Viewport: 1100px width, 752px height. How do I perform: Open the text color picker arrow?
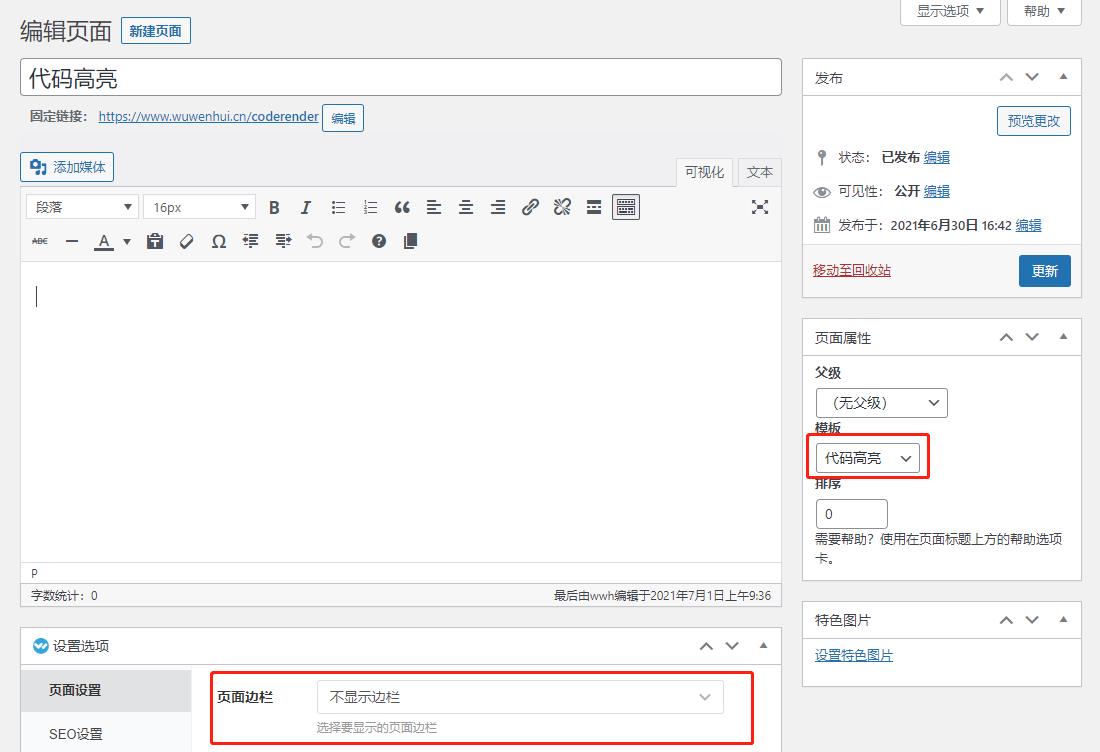point(127,241)
